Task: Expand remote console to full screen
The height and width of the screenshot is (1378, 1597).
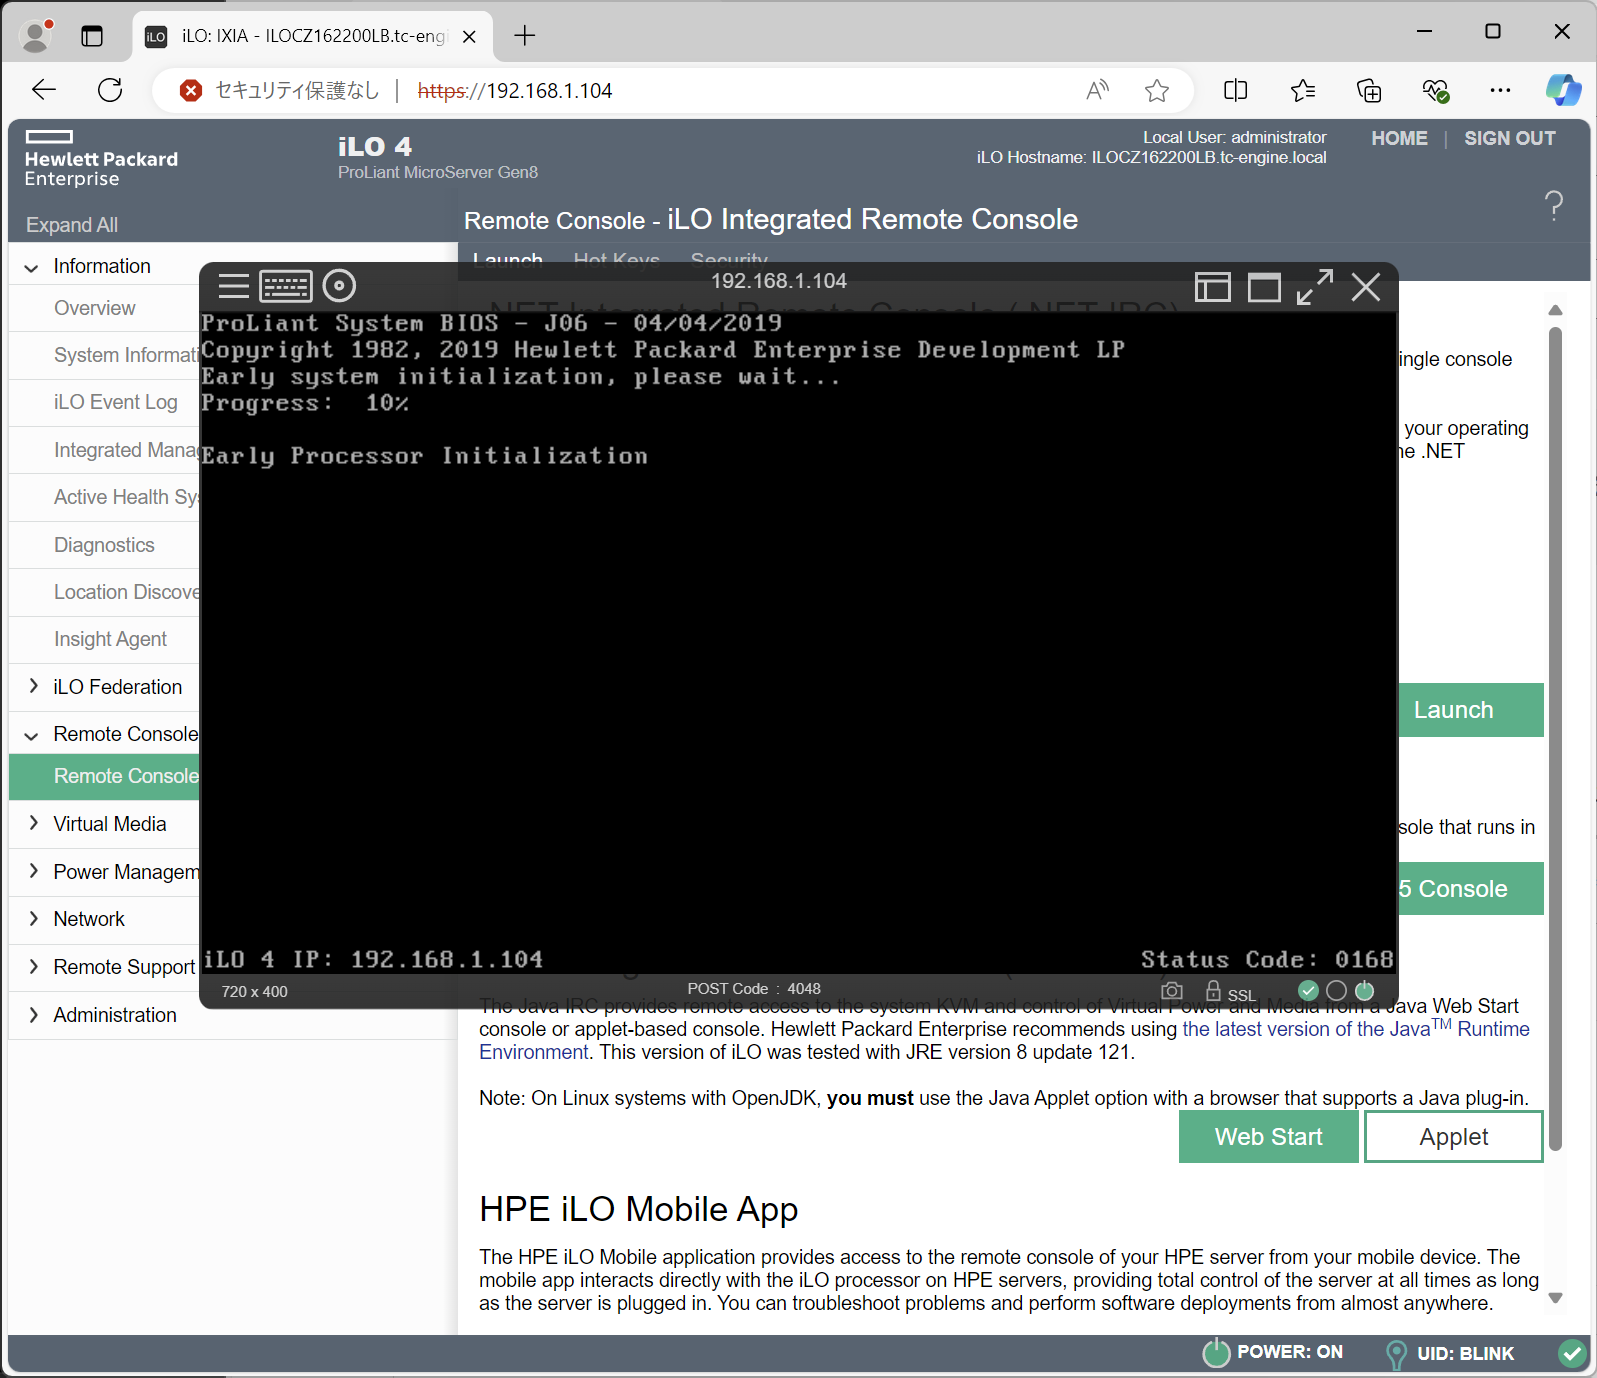Action: 1315,287
